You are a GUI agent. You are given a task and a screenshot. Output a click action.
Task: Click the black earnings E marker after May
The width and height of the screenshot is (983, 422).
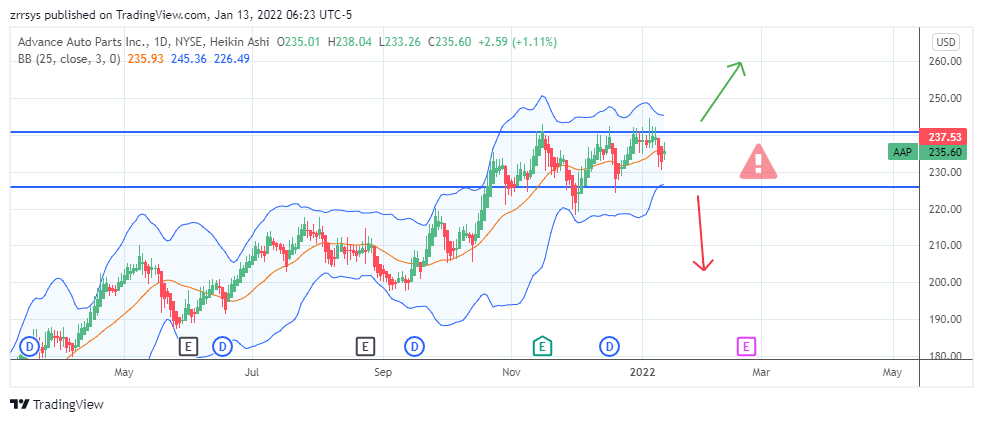pos(188,346)
